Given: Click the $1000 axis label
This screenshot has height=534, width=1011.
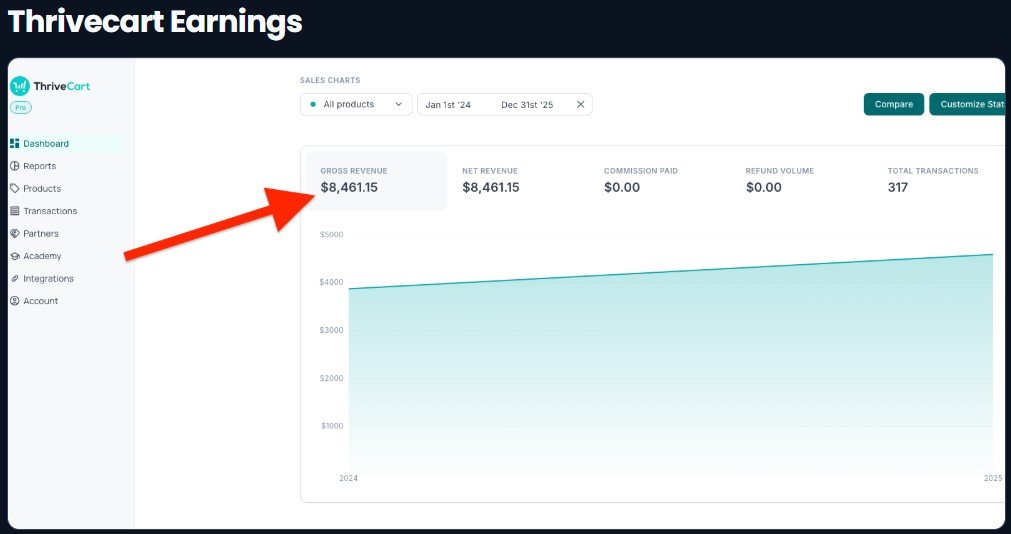Looking at the screenshot, I should (x=331, y=426).
